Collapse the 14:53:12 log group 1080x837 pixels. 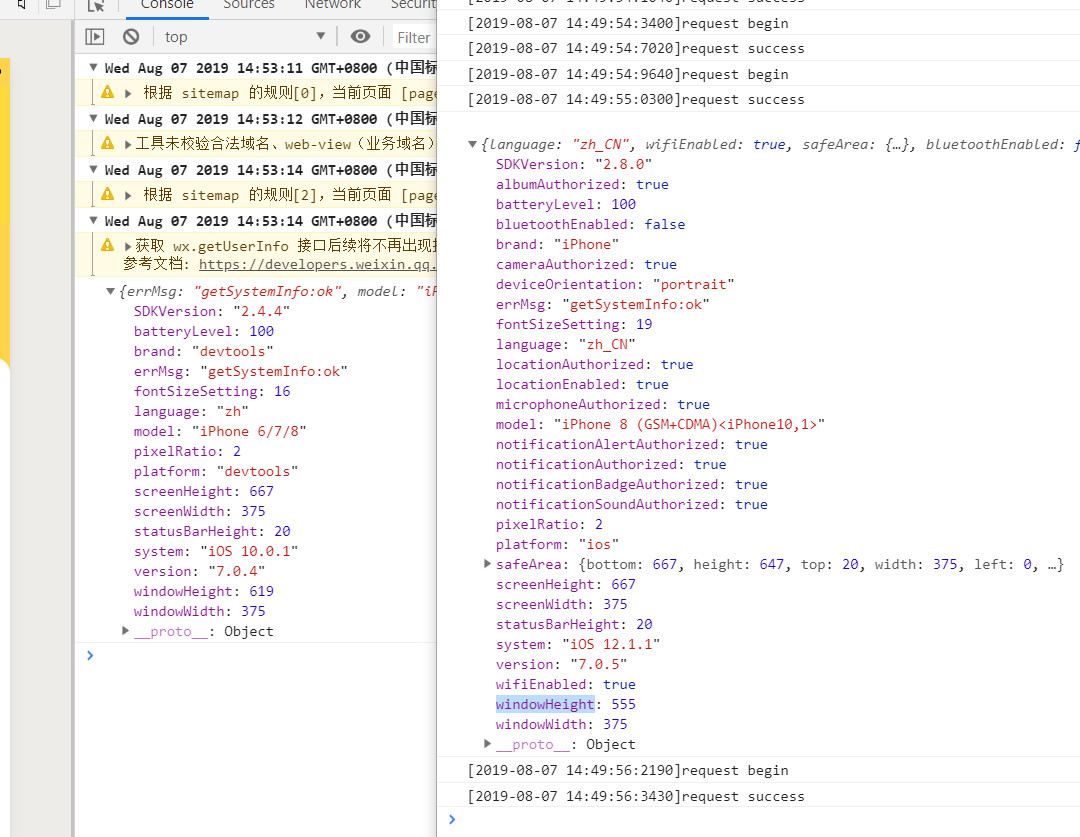coord(93,118)
